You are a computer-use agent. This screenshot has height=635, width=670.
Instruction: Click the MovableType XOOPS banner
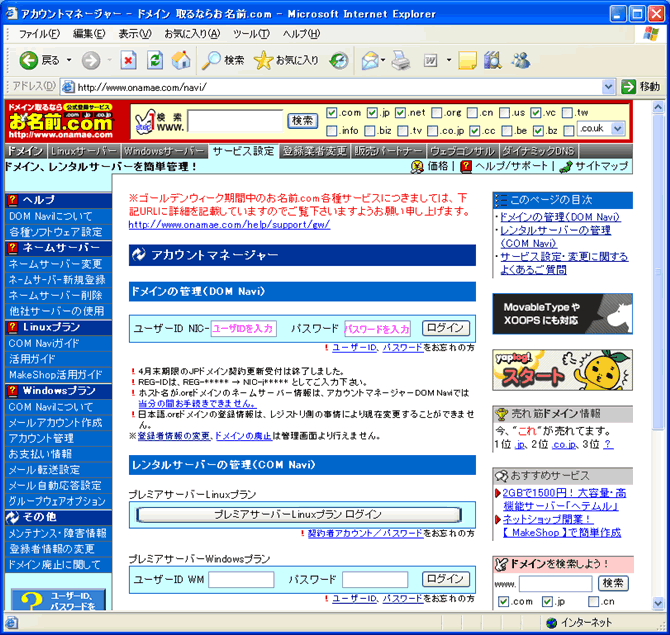[x=562, y=314]
